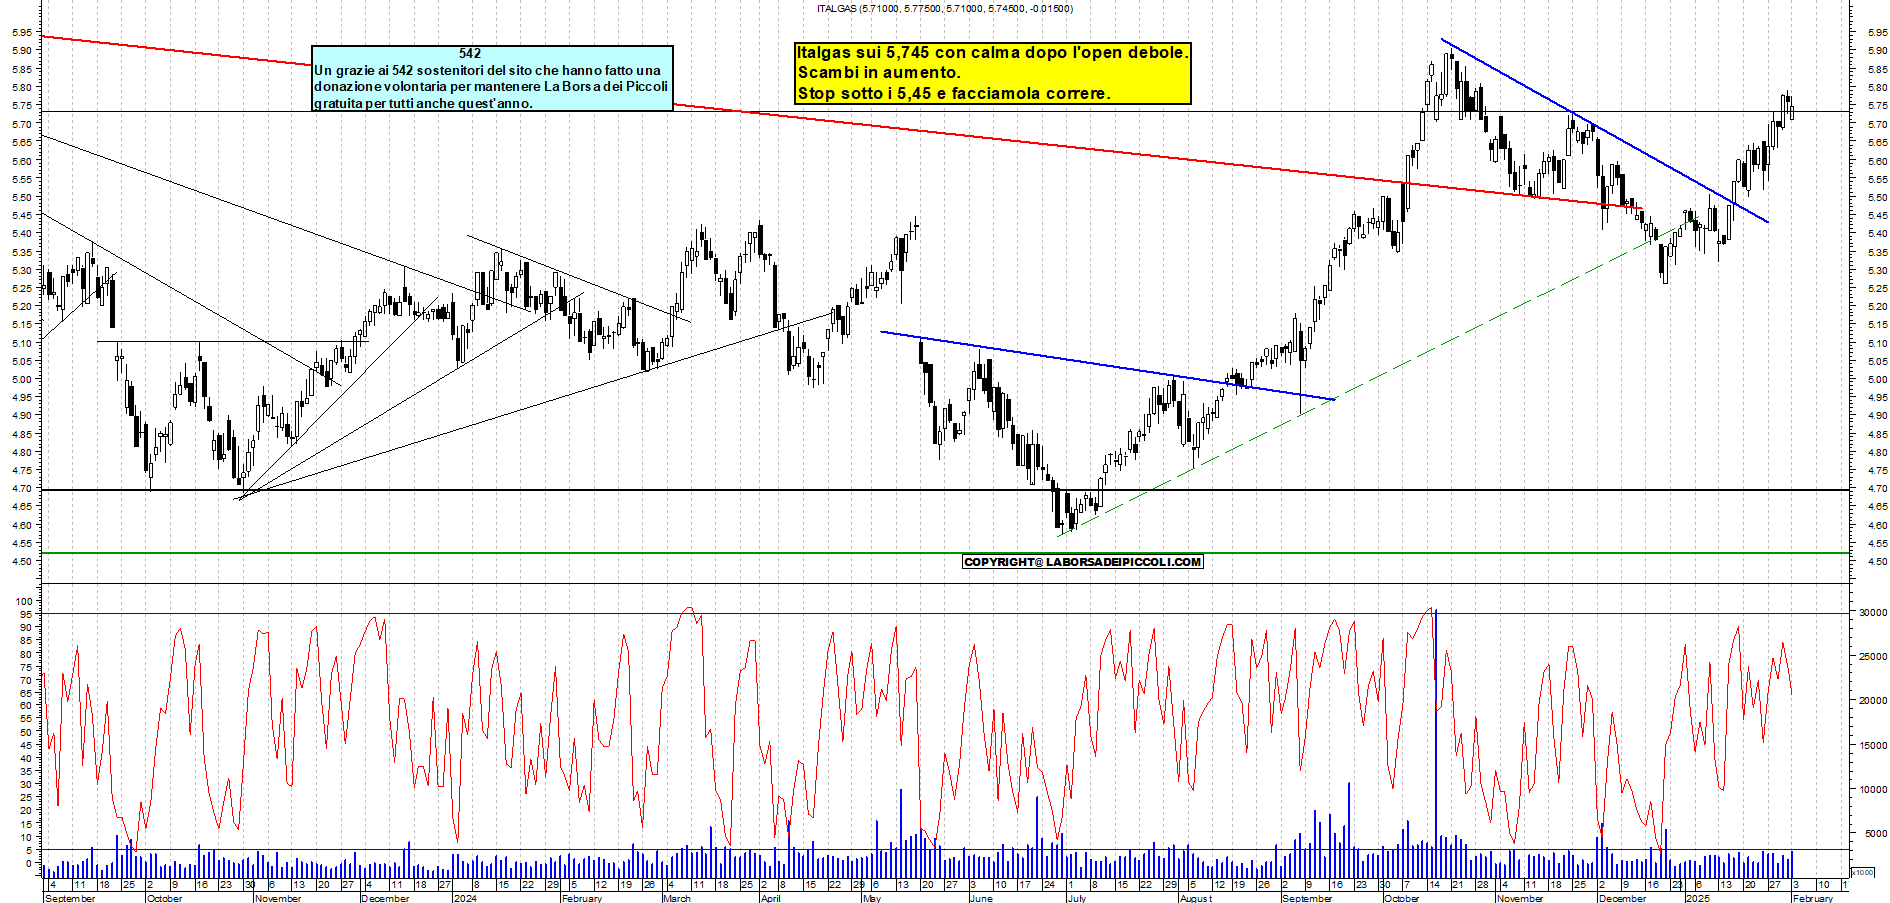Click the "5000" volume scale label

[x=1876, y=833]
